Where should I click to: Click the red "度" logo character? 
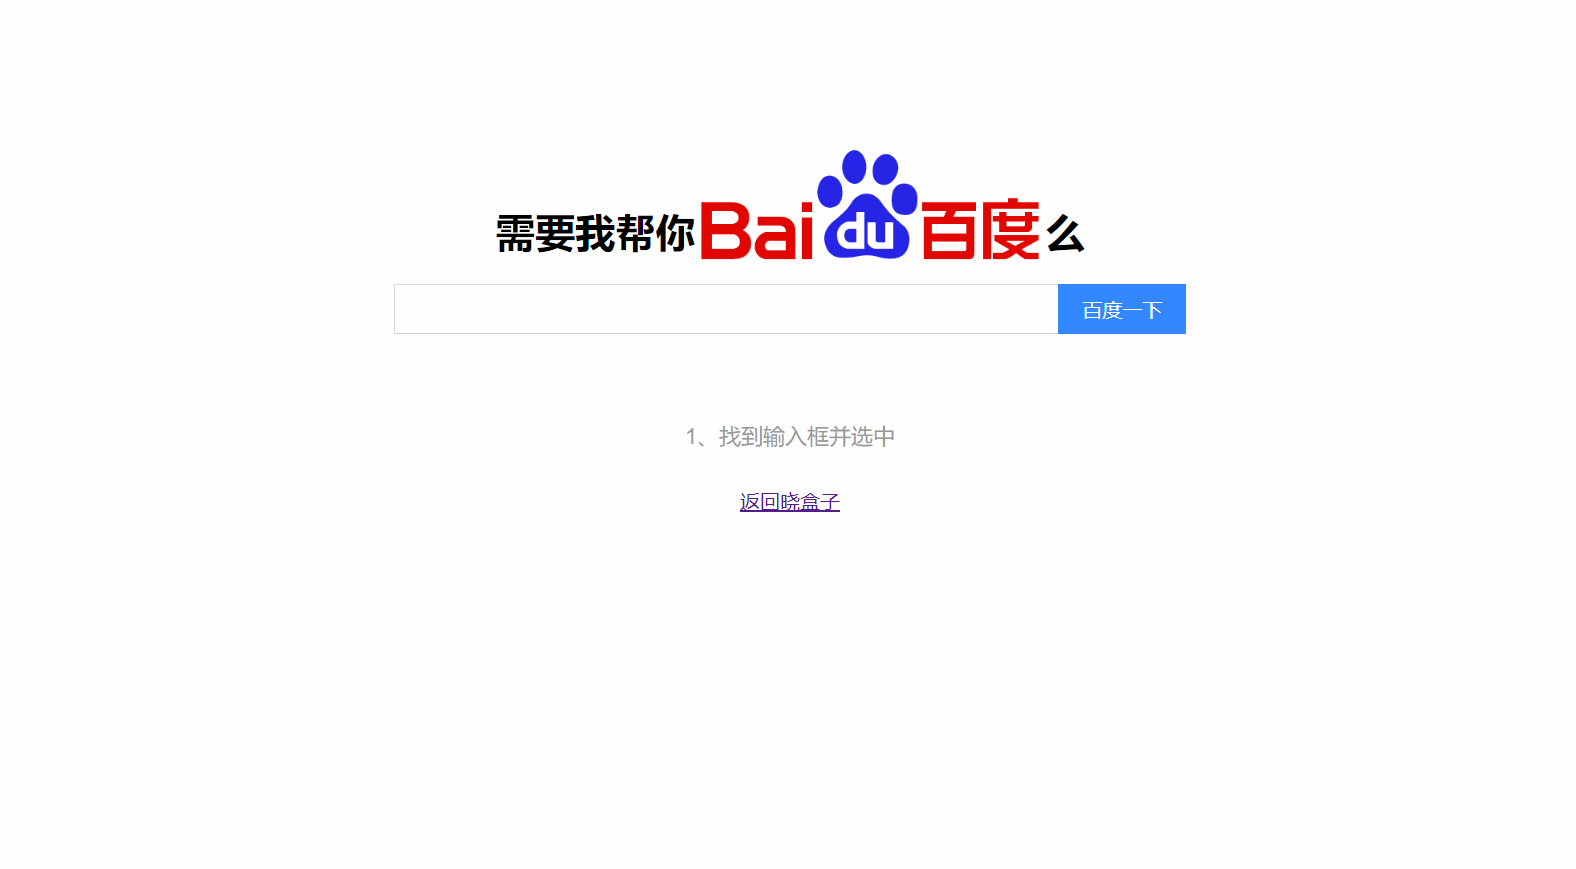(1010, 230)
